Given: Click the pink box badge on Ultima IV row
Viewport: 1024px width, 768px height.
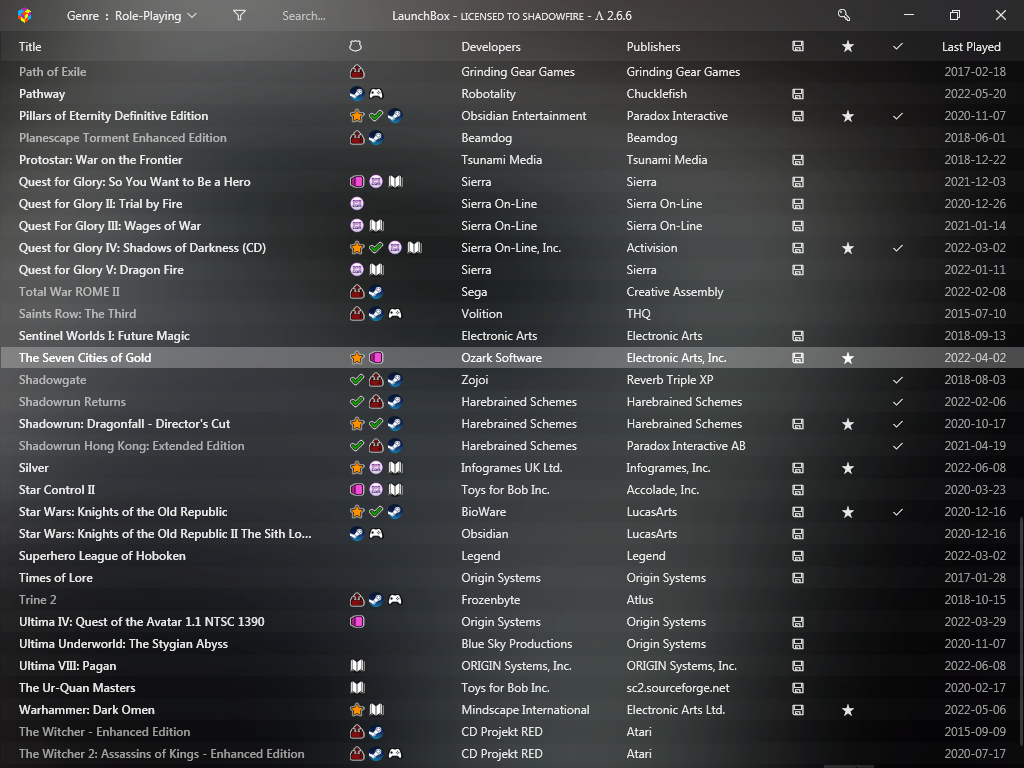Looking at the screenshot, I should 357,622.
